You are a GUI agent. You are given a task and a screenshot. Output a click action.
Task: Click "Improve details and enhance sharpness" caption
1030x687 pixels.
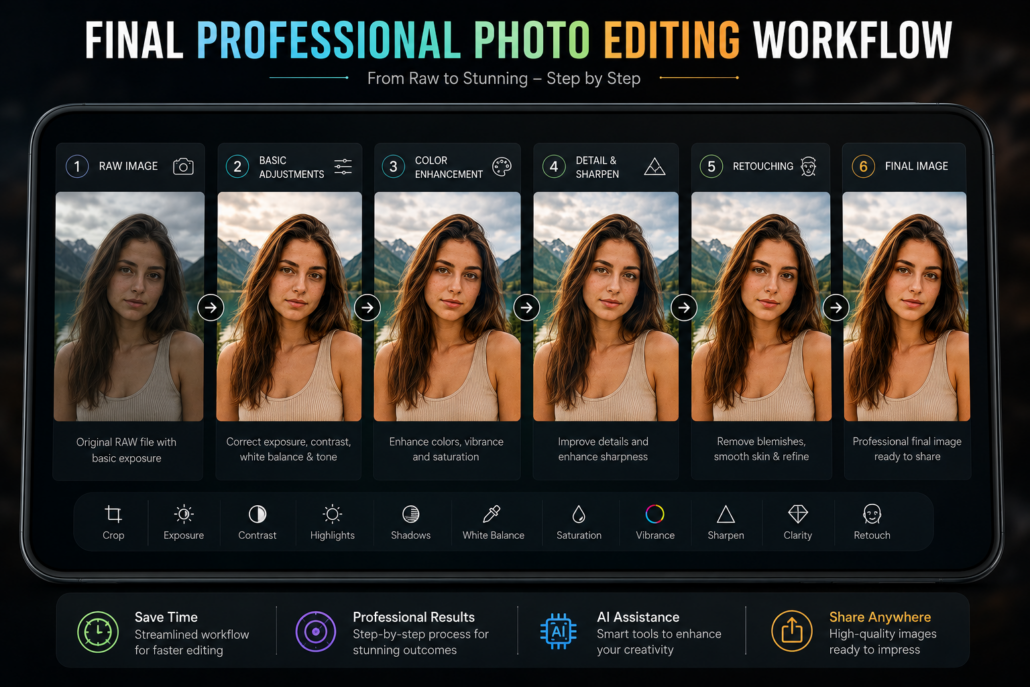point(603,449)
